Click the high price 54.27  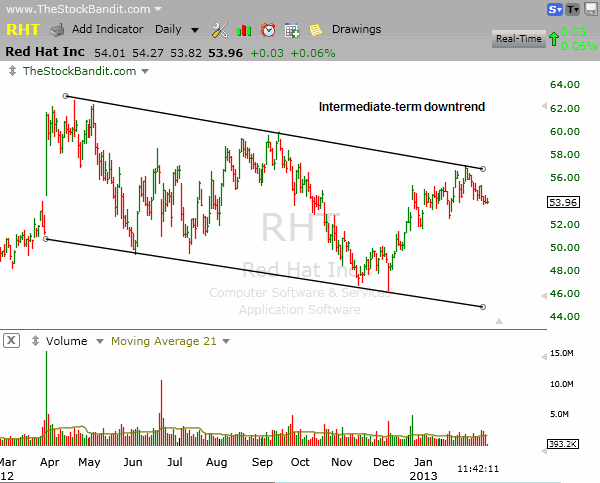[148, 53]
